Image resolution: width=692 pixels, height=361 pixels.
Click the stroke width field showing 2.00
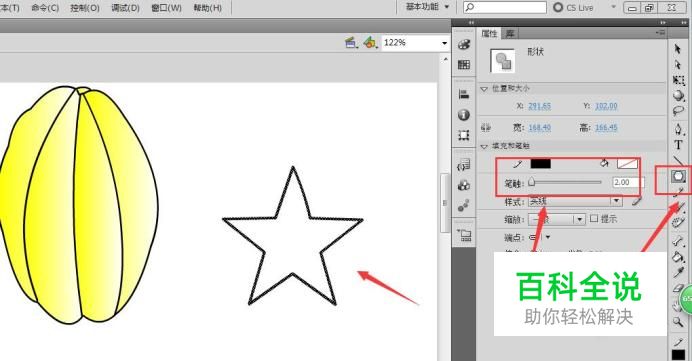628,182
